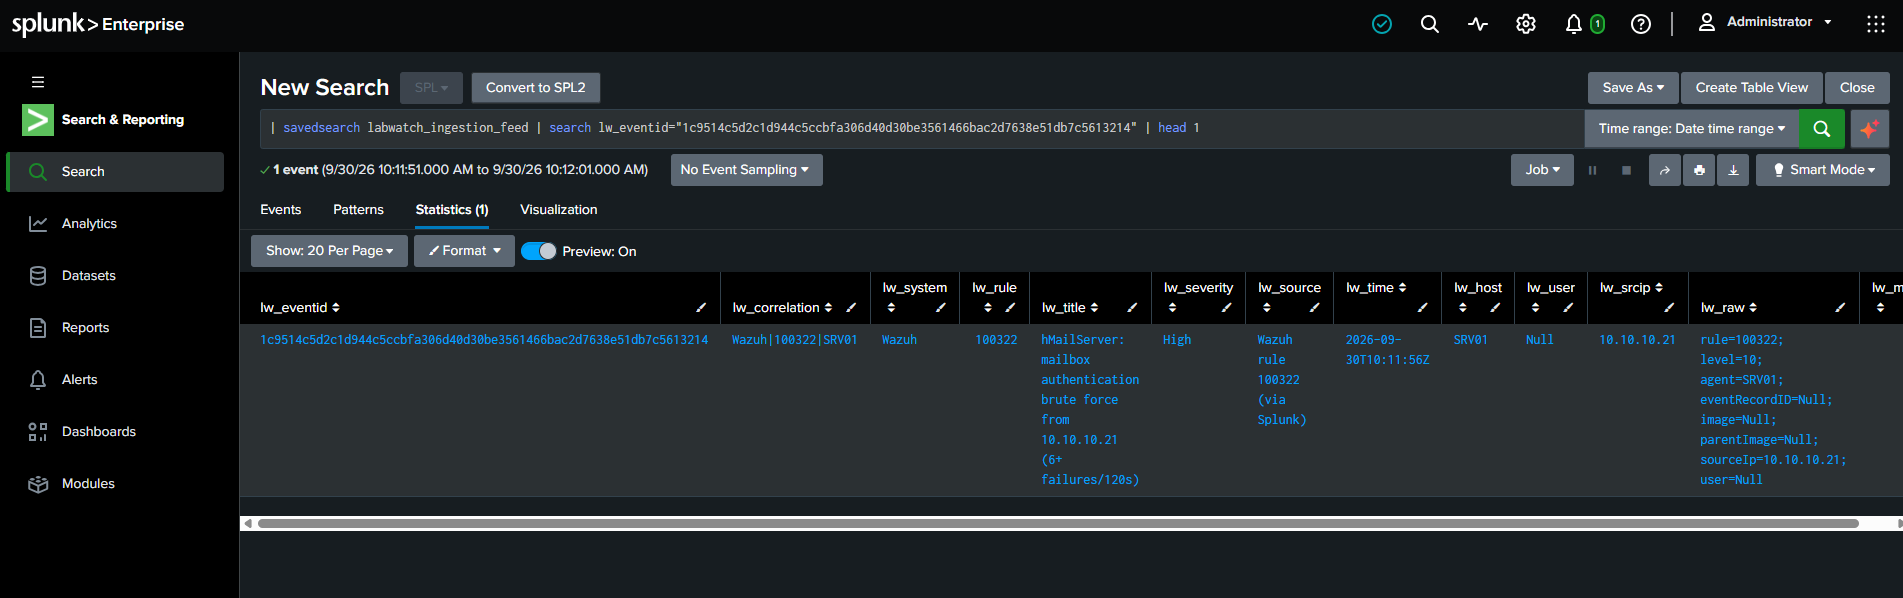Click the Close button

(1857, 88)
